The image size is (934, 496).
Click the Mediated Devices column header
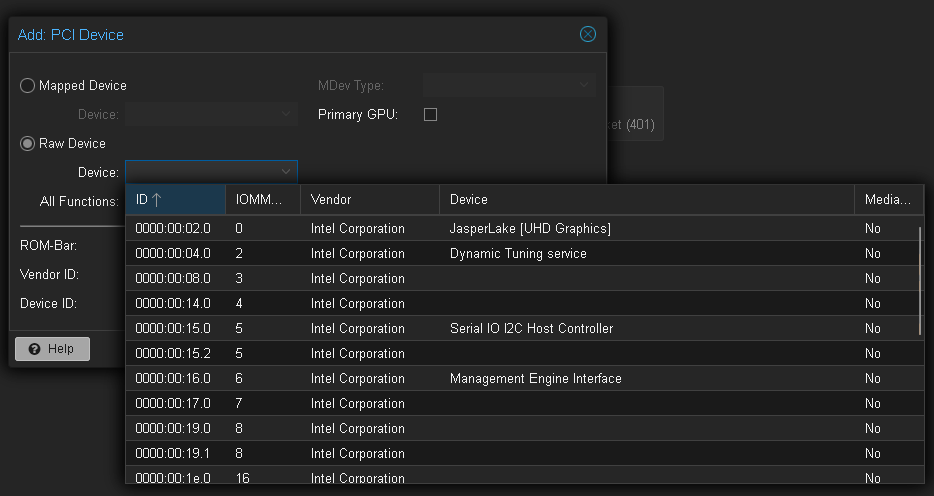pos(887,200)
